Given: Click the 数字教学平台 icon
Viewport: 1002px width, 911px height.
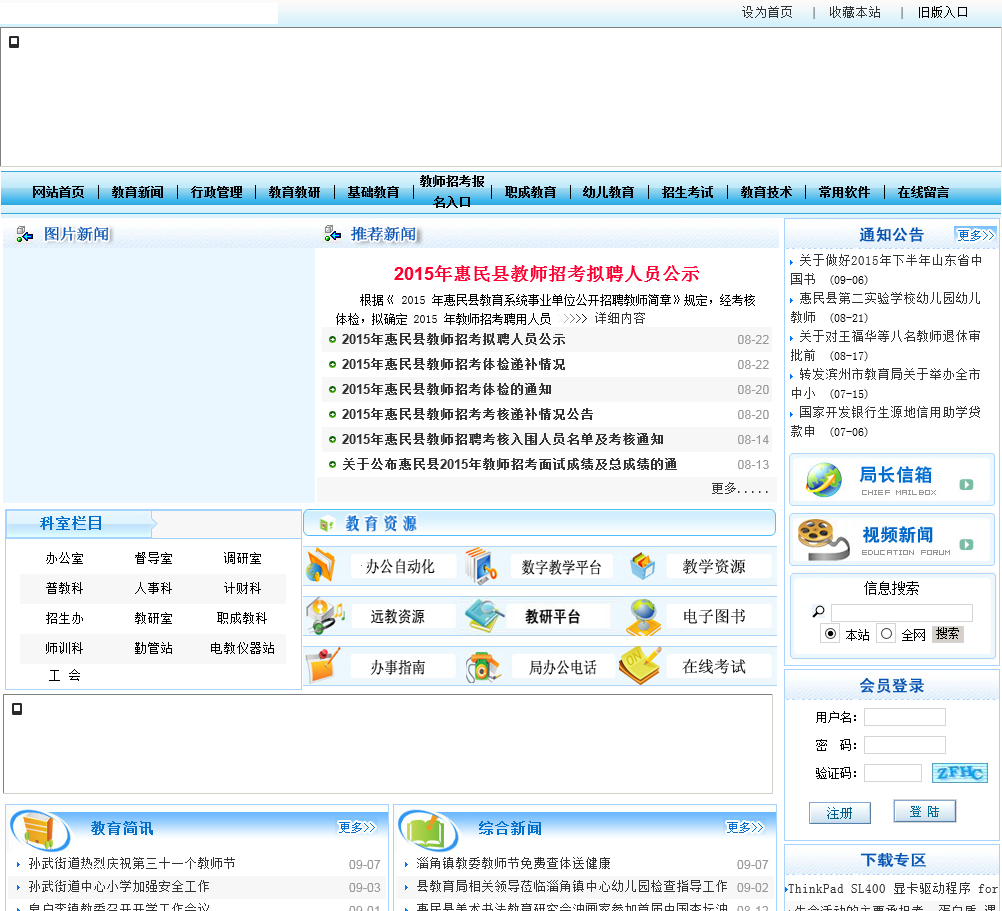Looking at the screenshot, I should [x=482, y=565].
